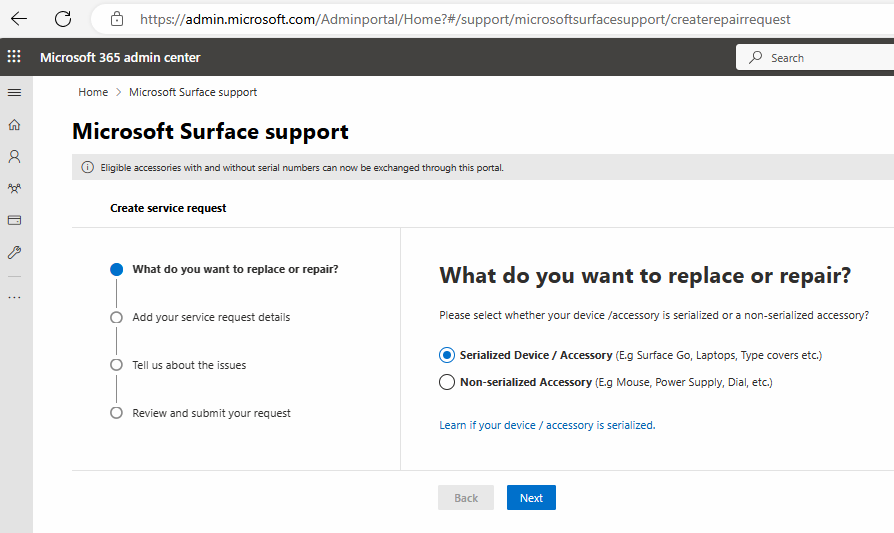The image size is (894, 533).
Task: Collapse the navigation menu hamburger icon
Action: click(x=14, y=92)
